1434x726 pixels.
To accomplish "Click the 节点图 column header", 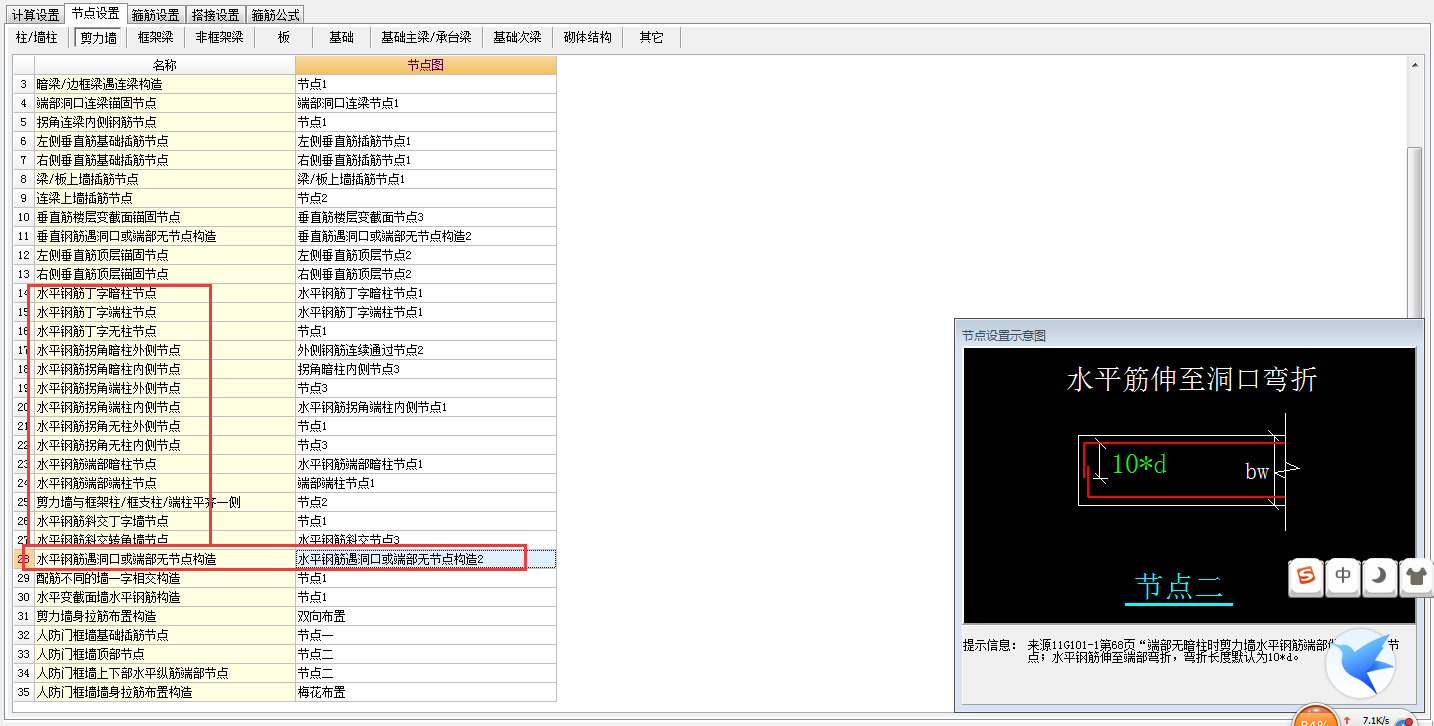I will coord(426,65).
